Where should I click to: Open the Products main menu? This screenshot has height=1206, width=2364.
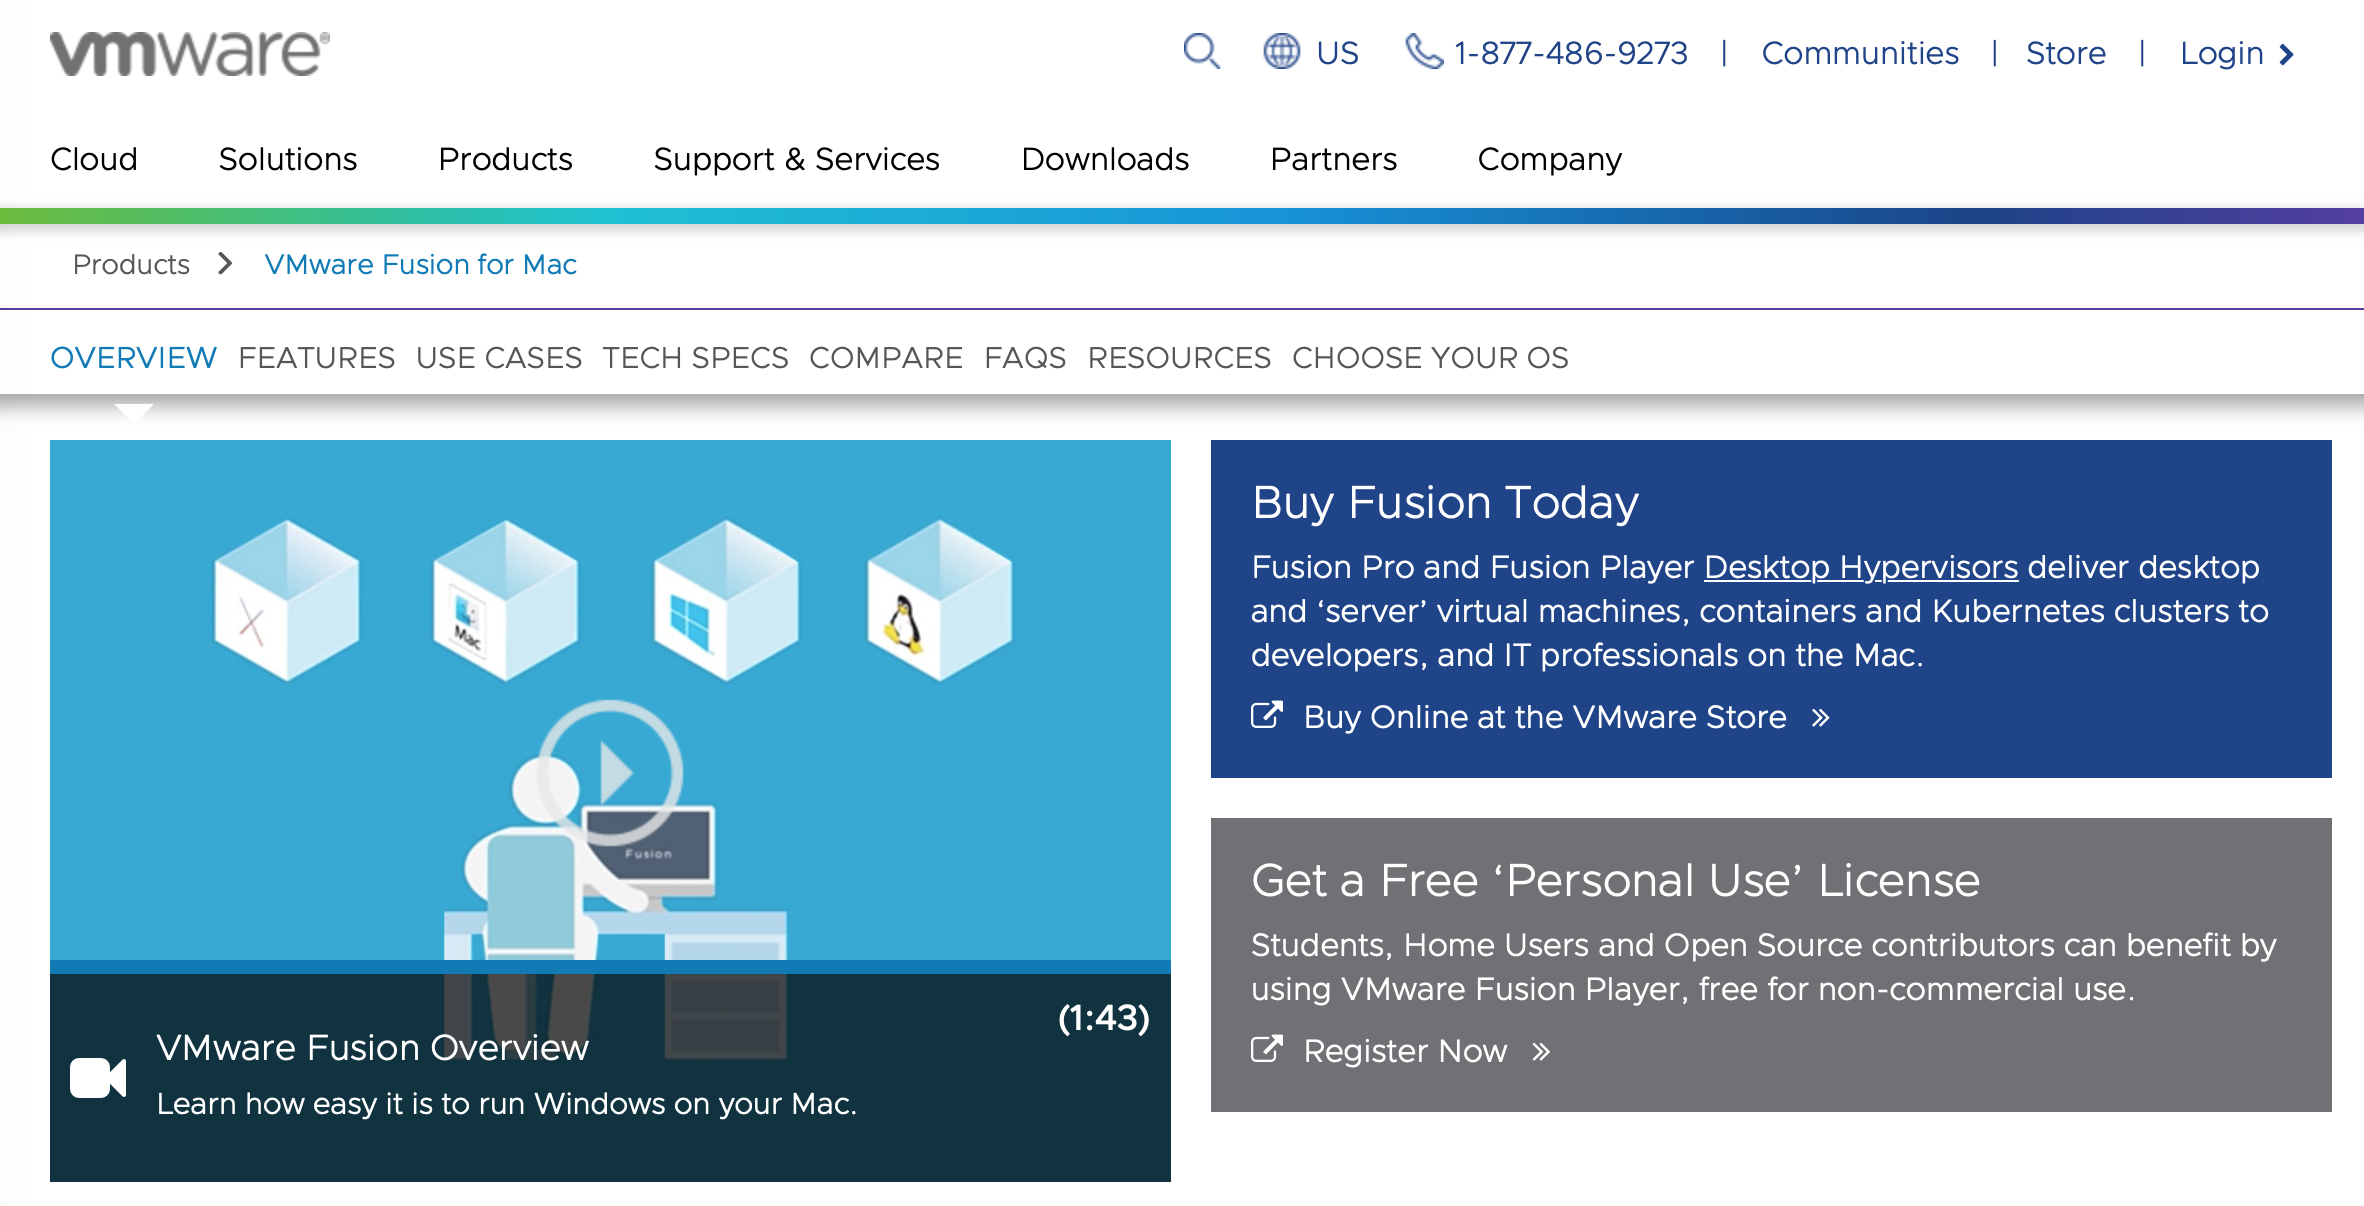[x=505, y=159]
